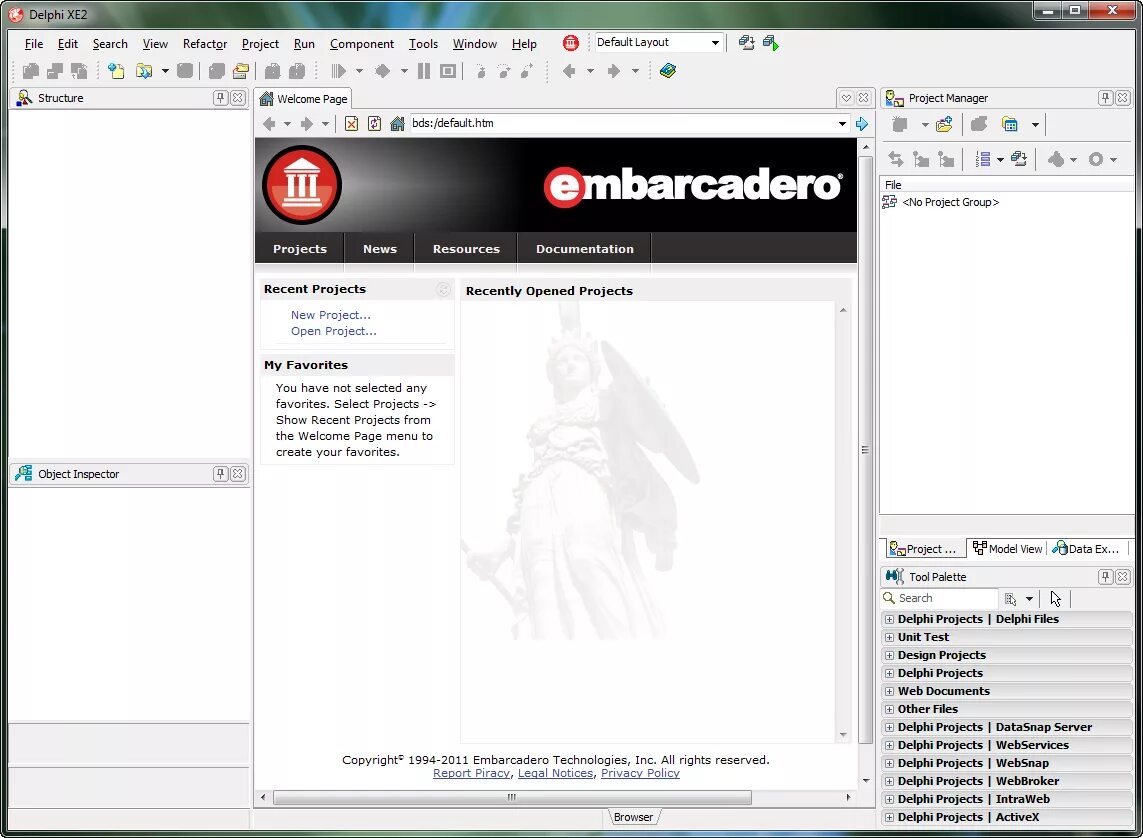Toggle the pin on Tool Palette panel
The width and height of the screenshot is (1143, 838).
[x=1105, y=576]
